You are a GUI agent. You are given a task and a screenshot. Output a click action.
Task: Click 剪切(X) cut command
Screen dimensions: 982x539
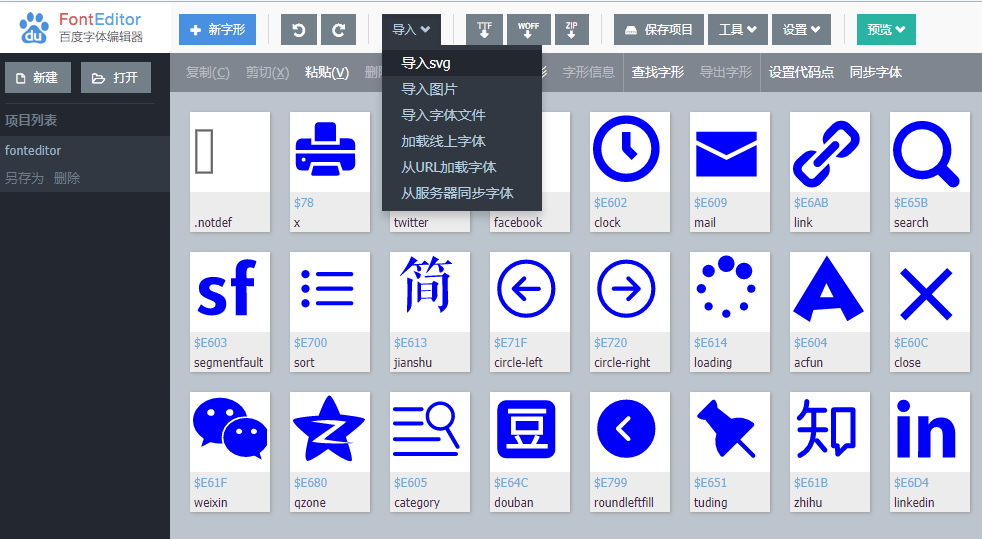pos(267,73)
